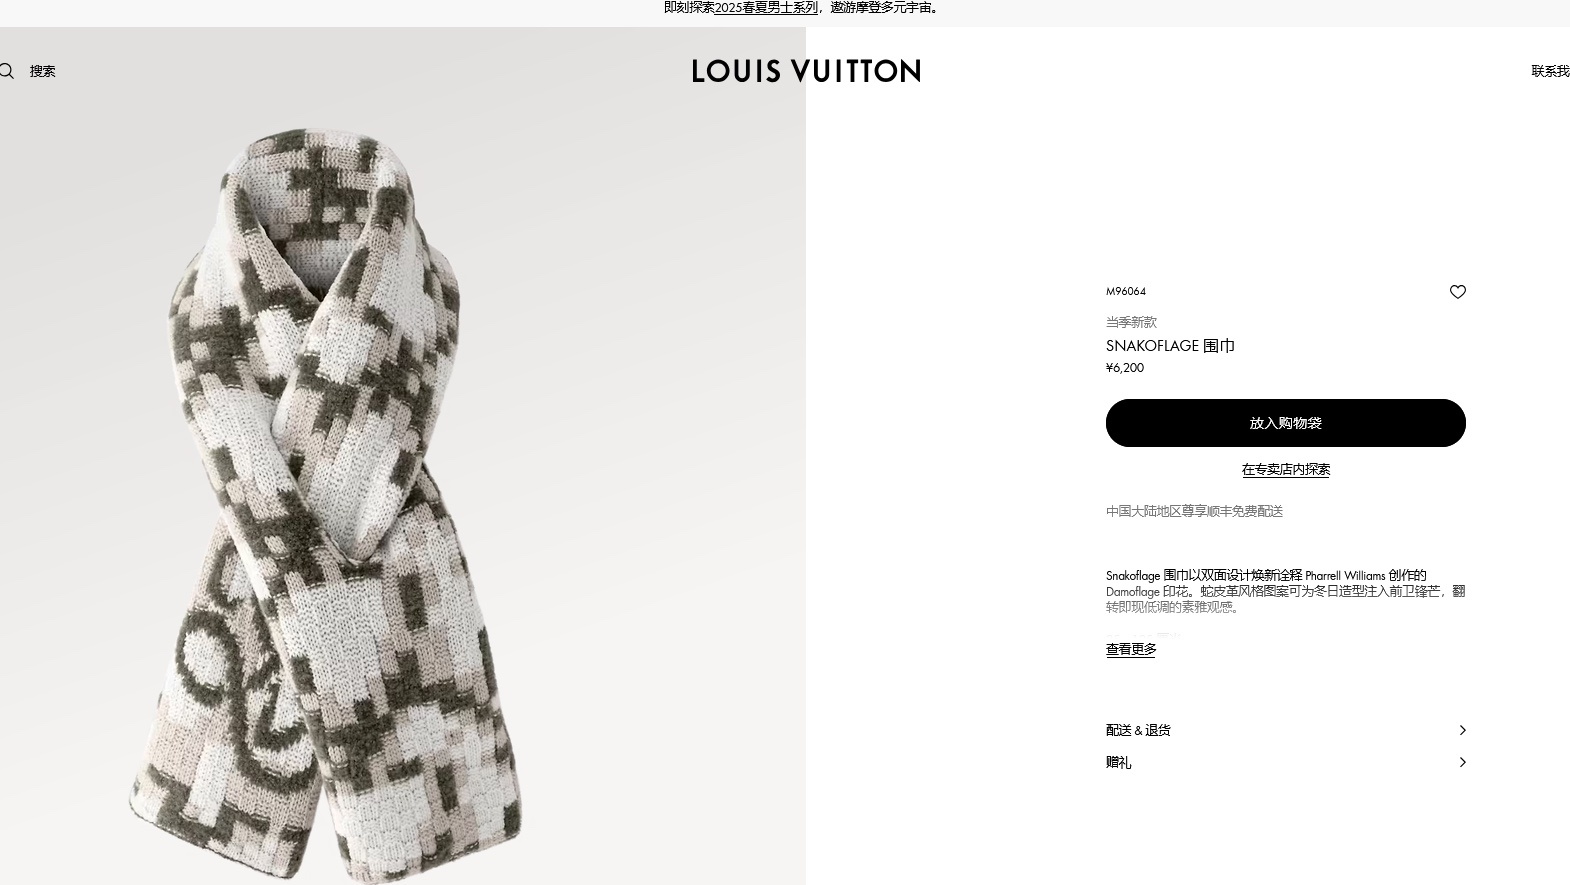Screen dimensions: 1570x885
Task: Click the Snakoflage product description paragraph
Action: point(1285,591)
